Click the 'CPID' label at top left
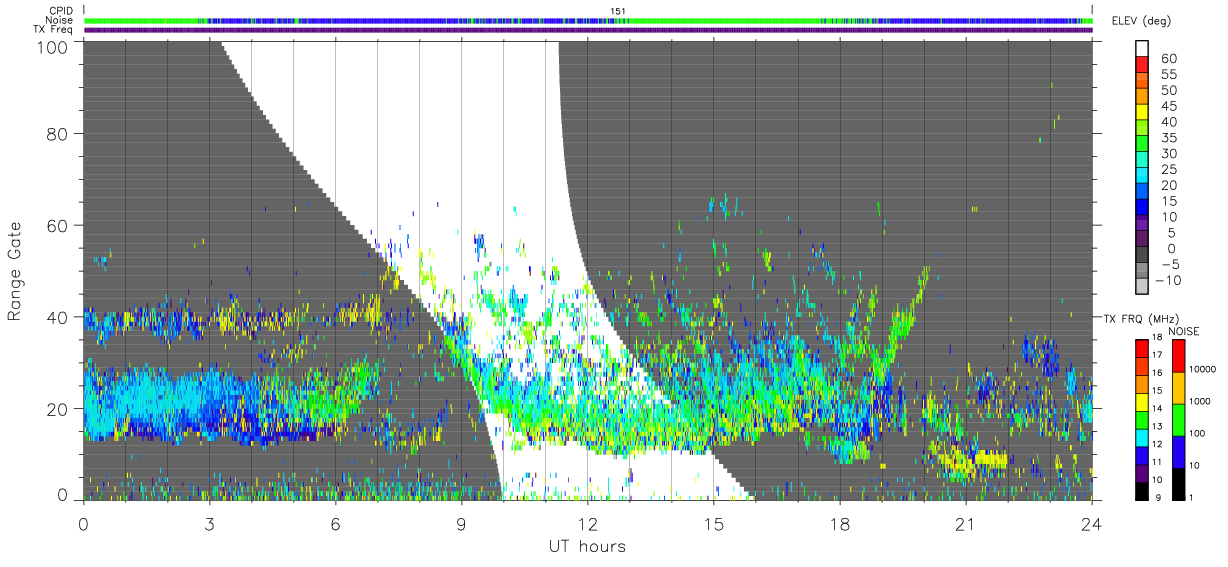 pyautogui.click(x=60, y=10)
